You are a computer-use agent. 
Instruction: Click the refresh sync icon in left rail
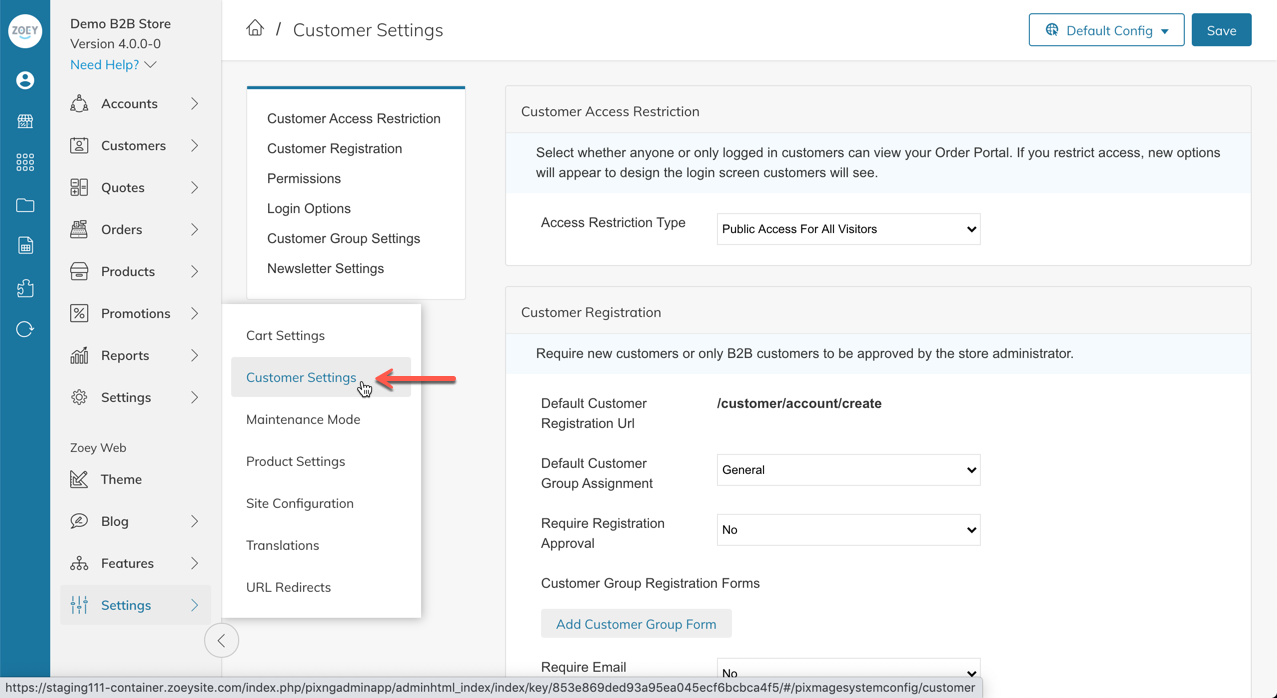(25, 329)
